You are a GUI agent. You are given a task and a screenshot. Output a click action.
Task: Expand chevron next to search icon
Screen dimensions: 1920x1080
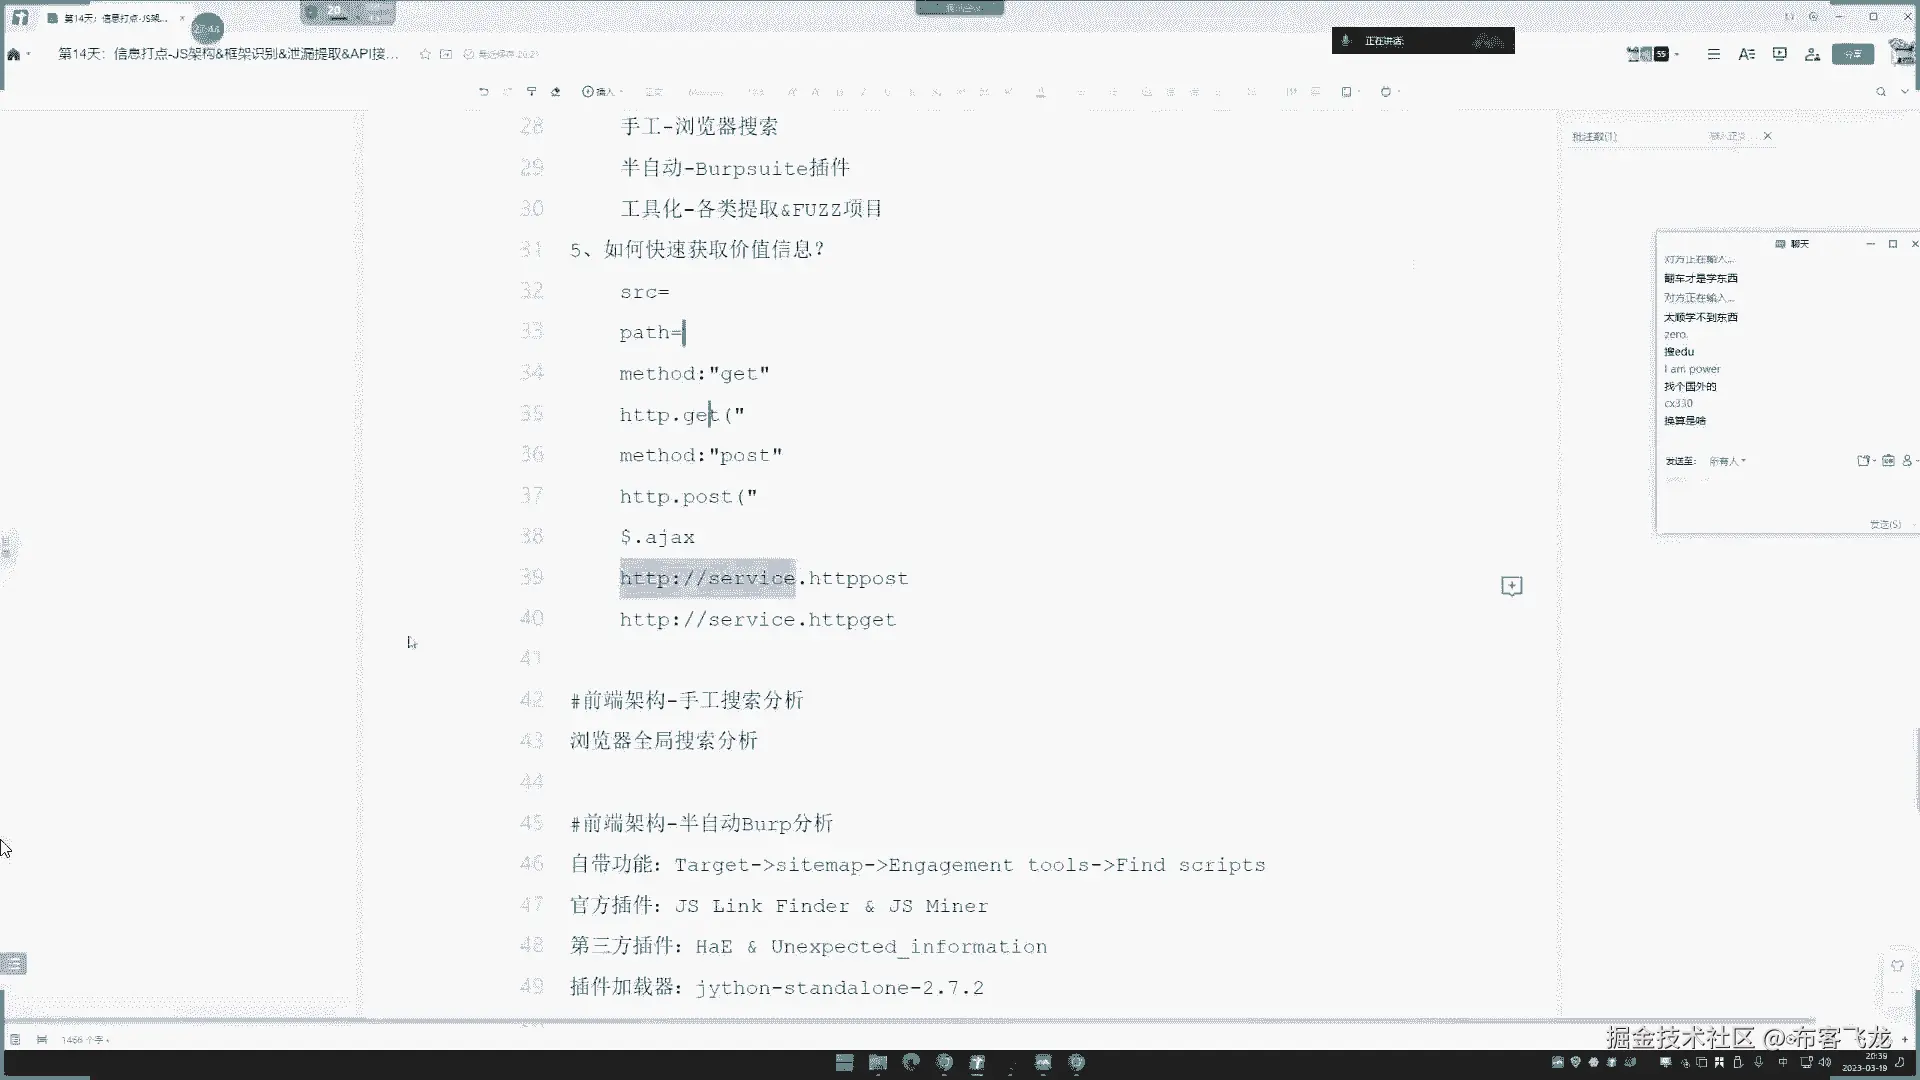1904,91
